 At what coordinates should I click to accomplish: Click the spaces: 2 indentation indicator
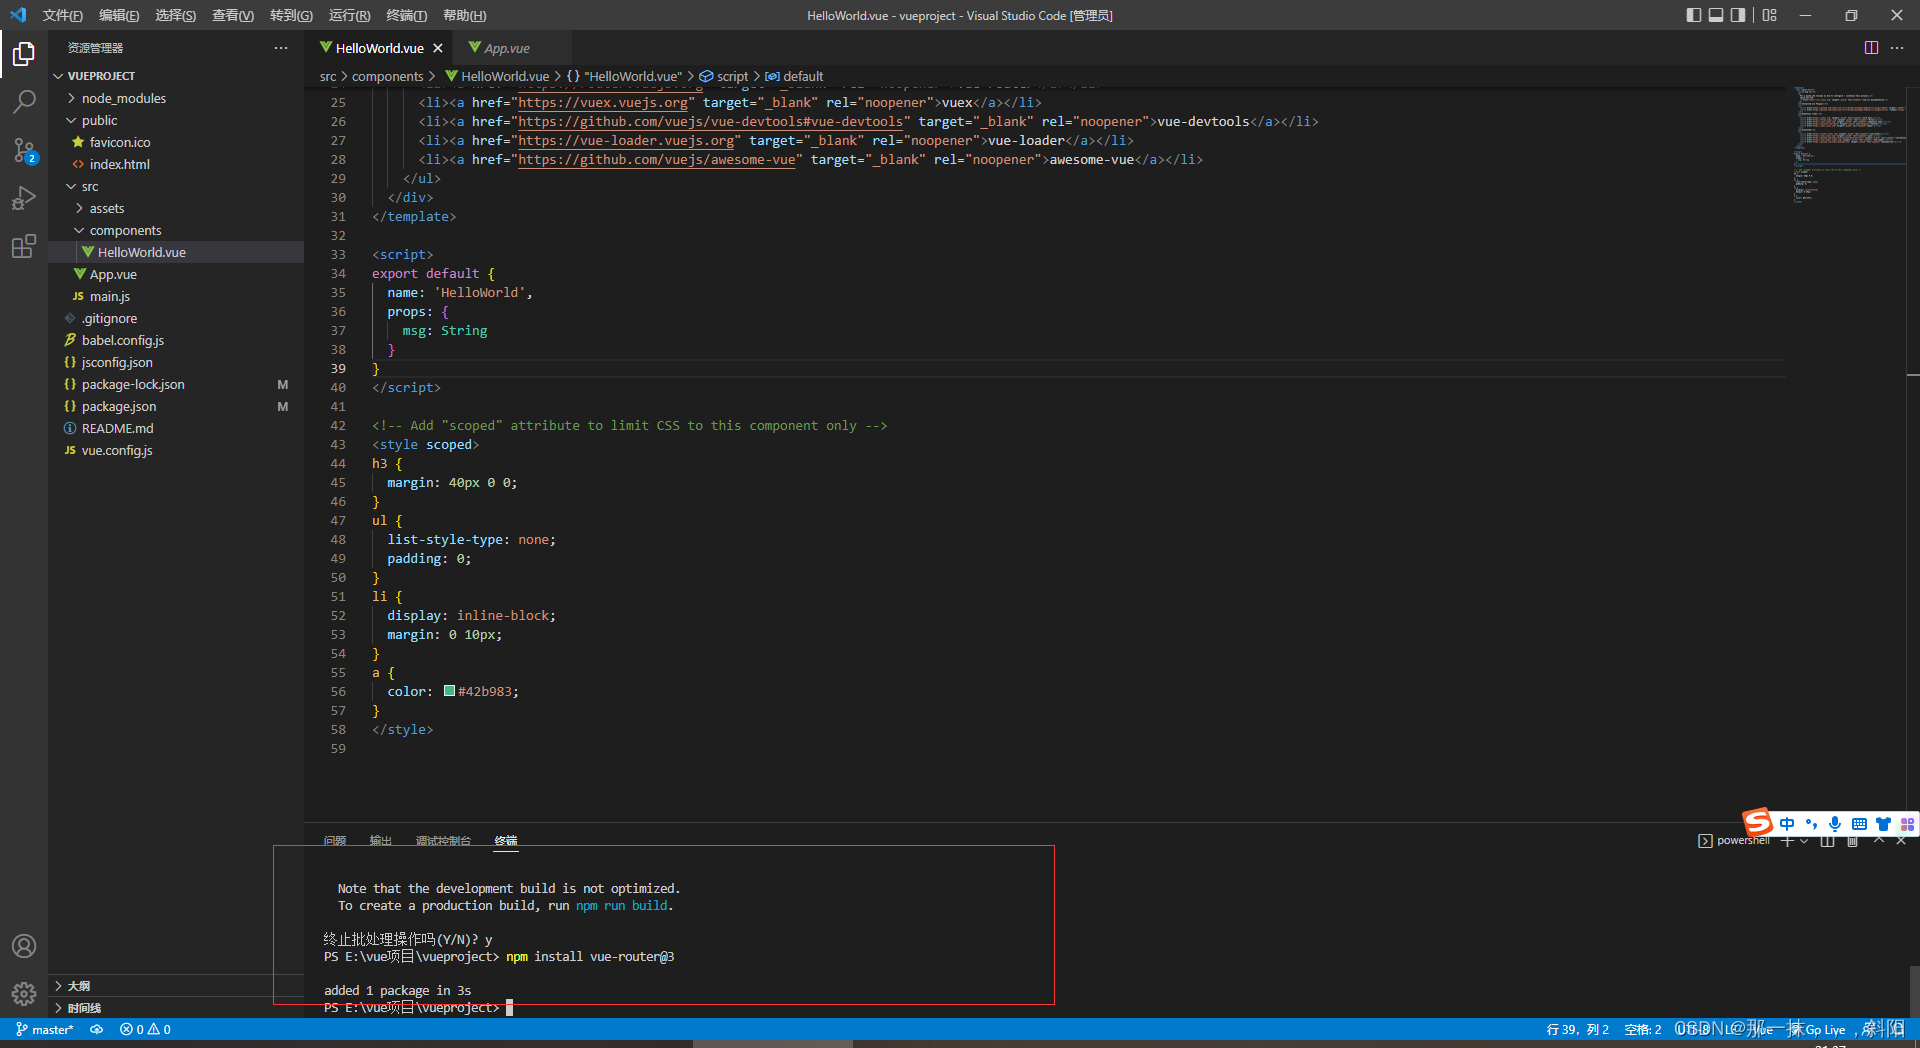point(1643,1029)
